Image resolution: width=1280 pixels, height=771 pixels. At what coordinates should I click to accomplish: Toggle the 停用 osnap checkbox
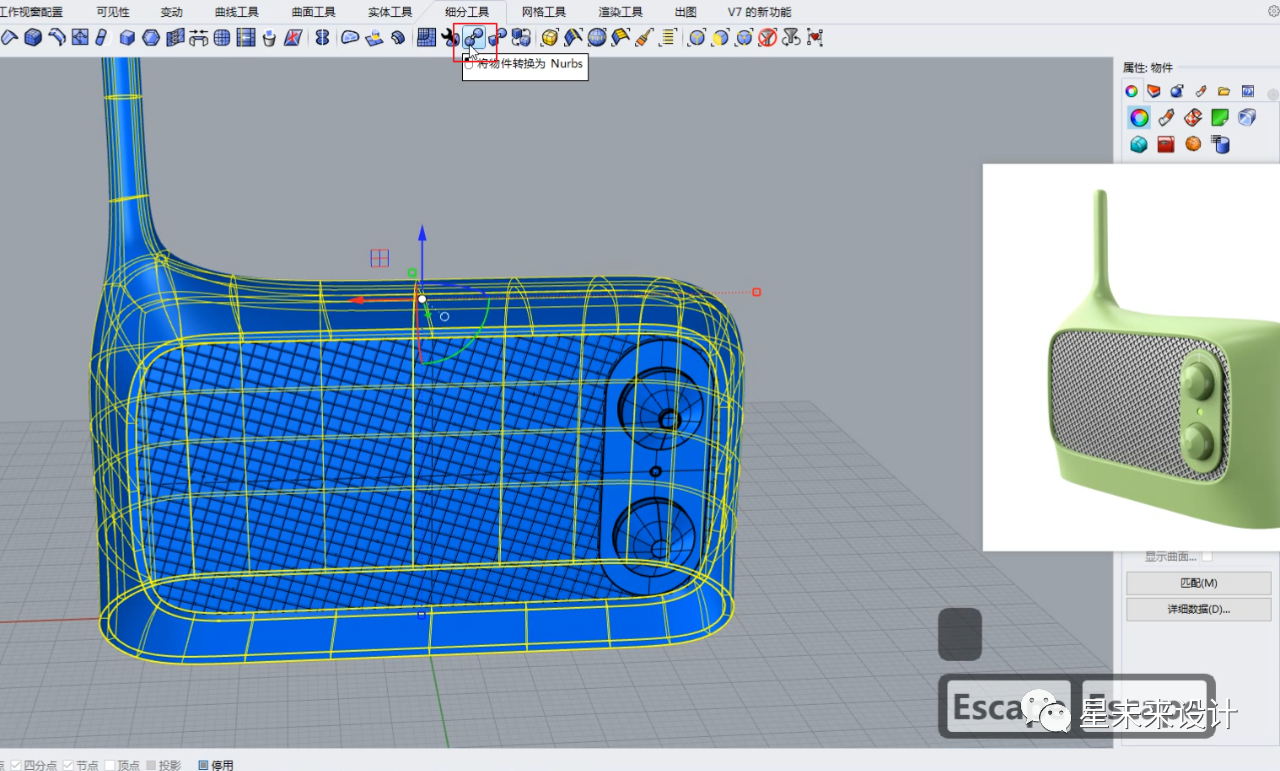tap(203, 765)
